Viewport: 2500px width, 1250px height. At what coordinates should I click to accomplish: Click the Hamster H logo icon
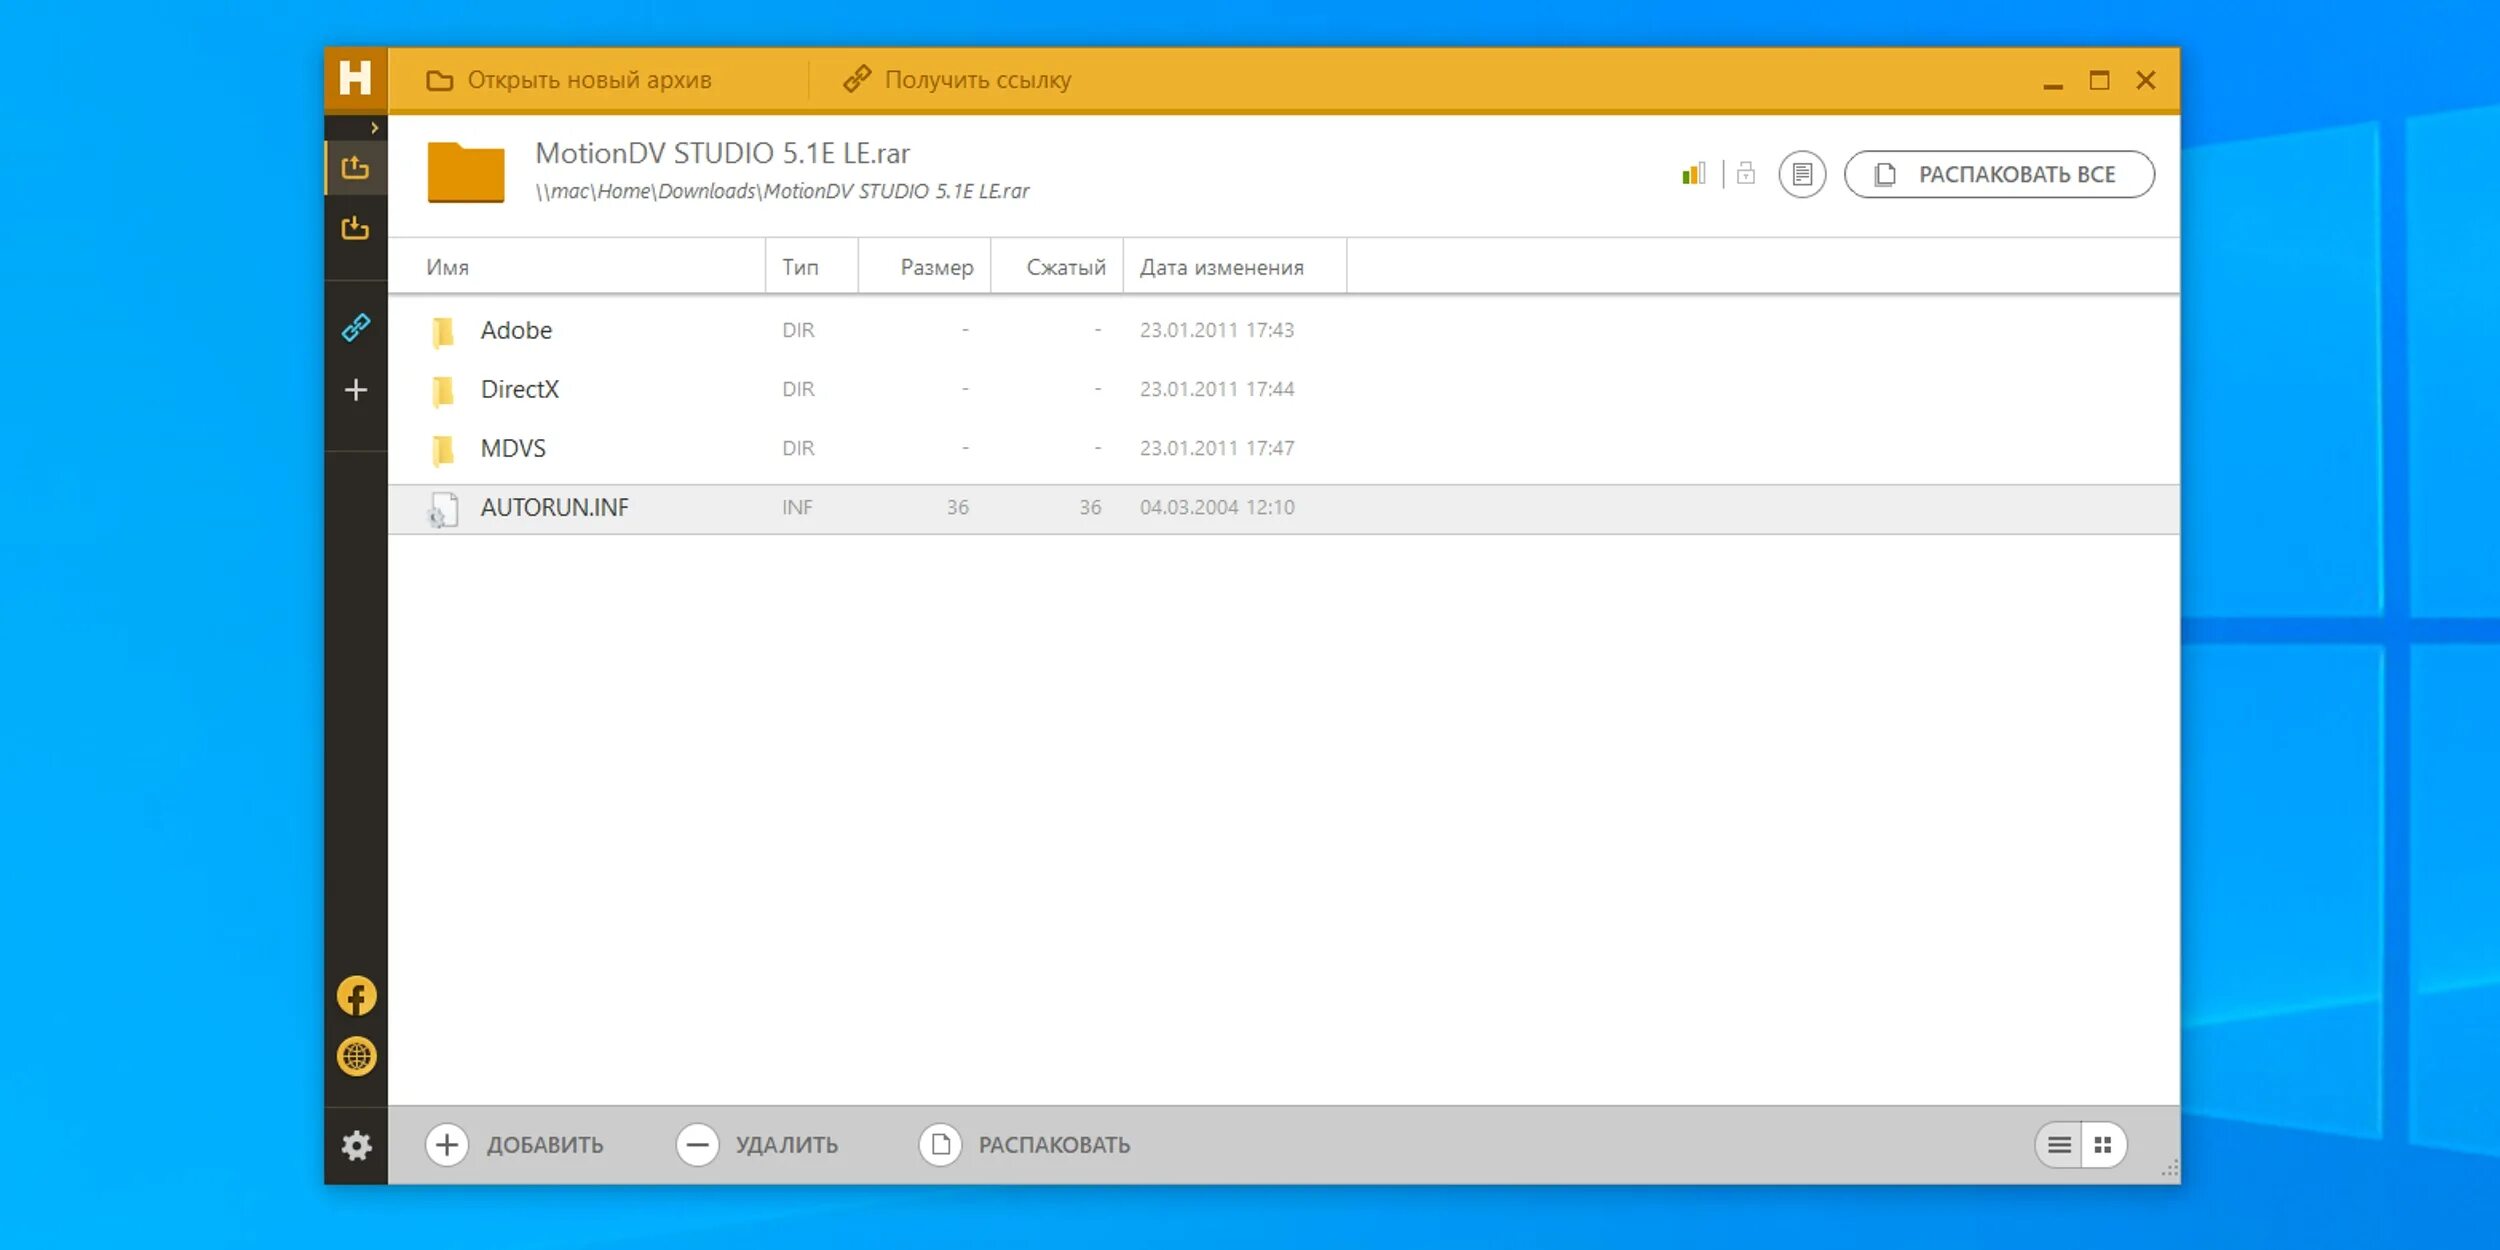point(355,78)
